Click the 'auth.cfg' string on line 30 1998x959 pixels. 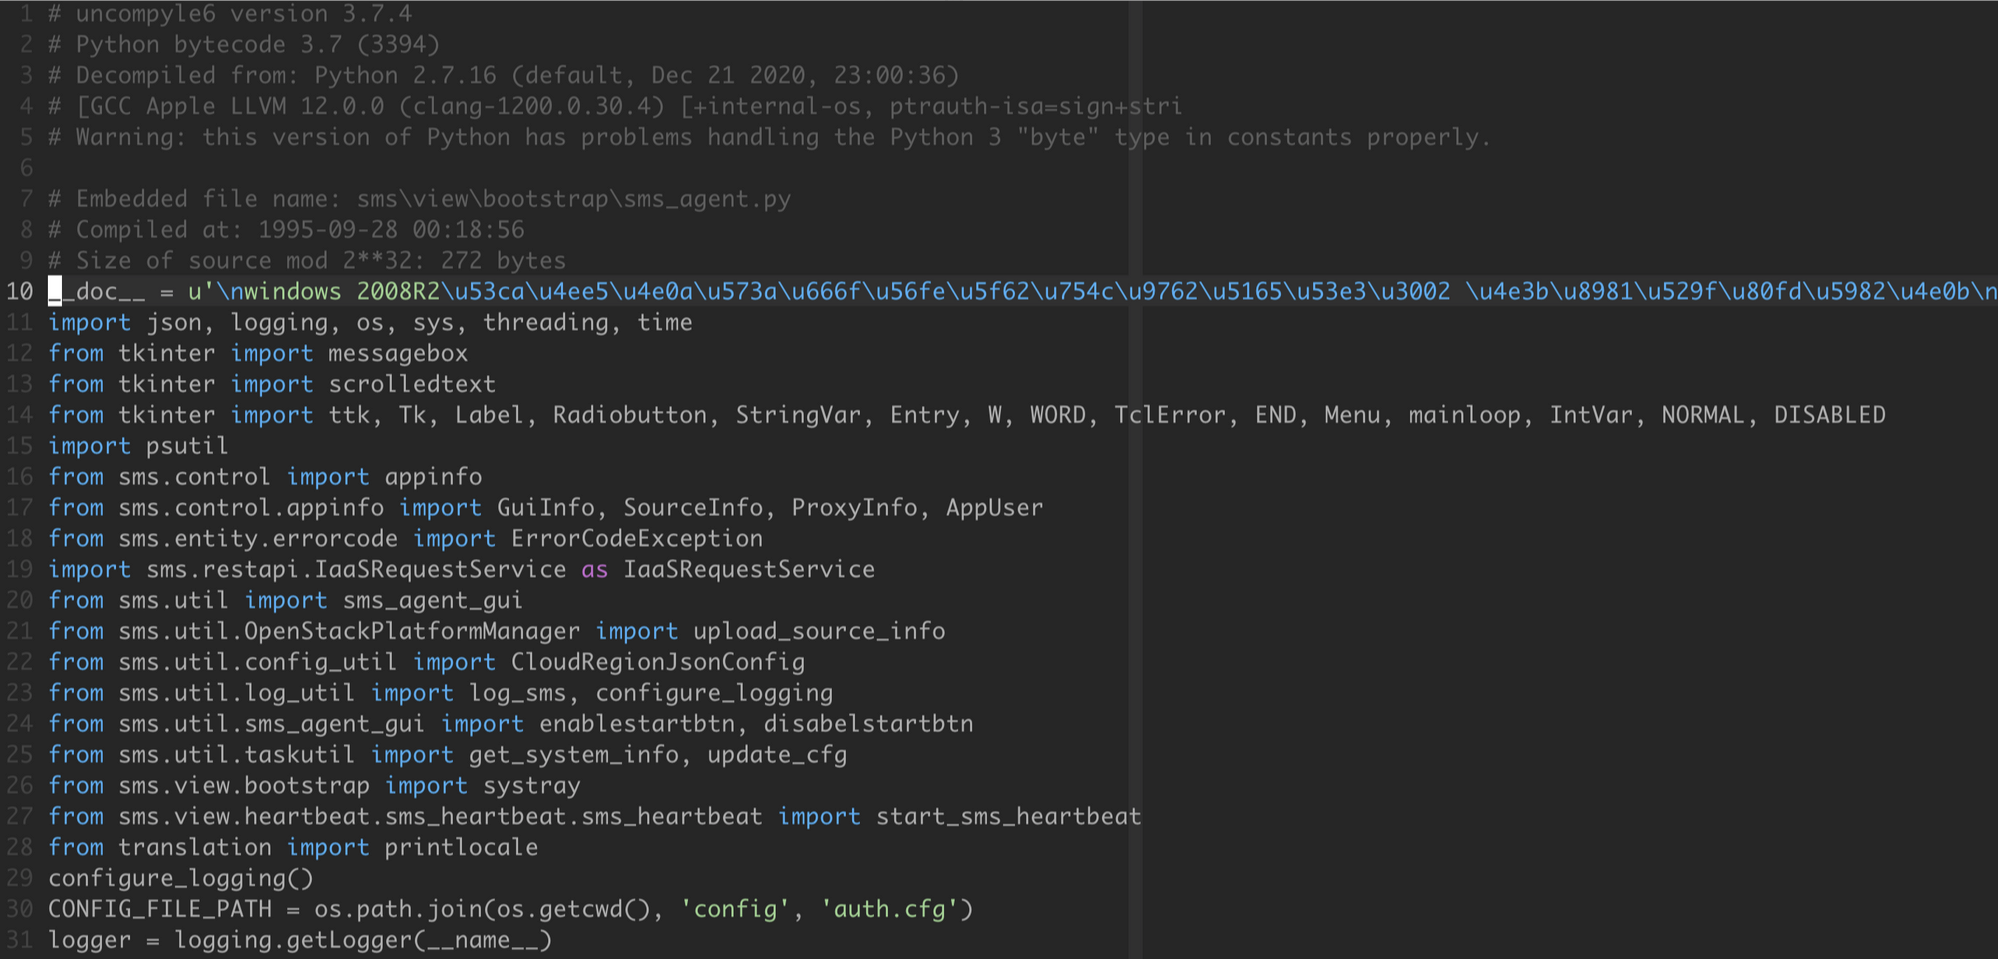(x=889, y=910)
